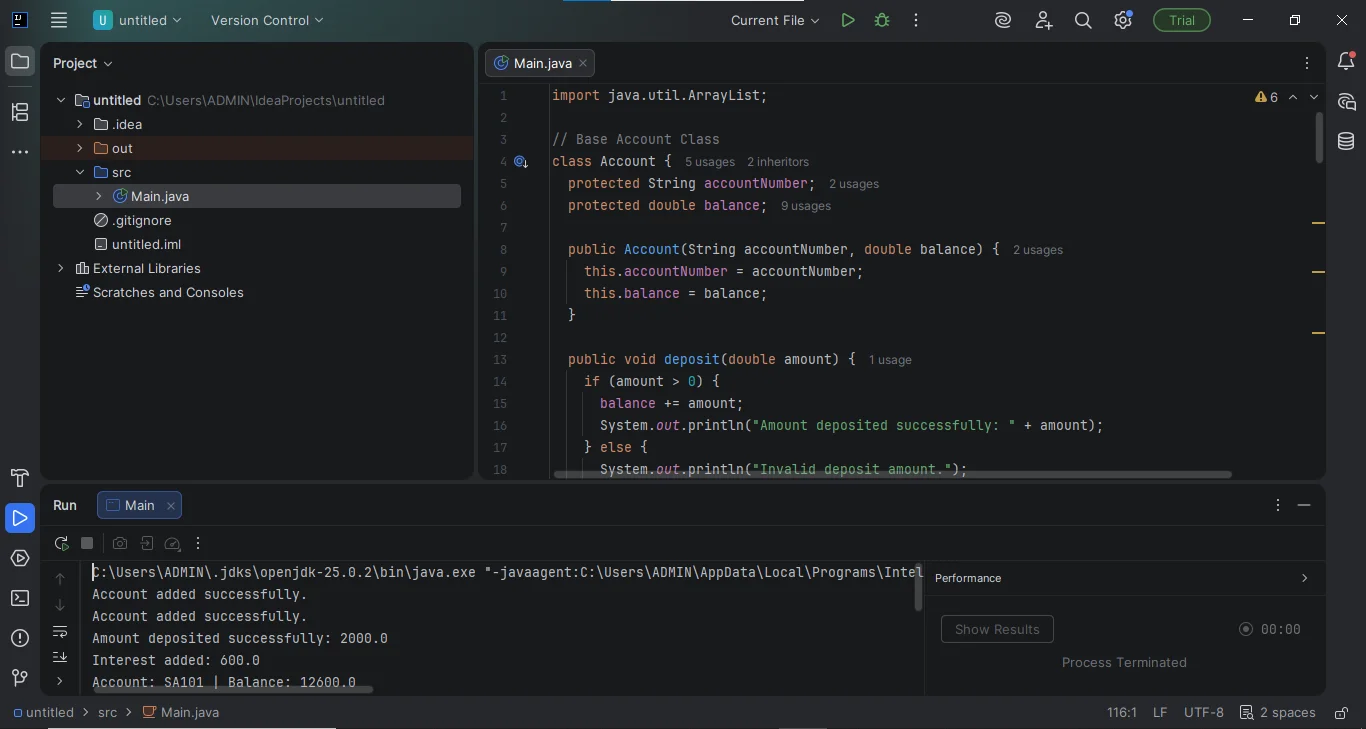Open the untitled project dropdown

pyautogui.click(x=138, y=20)
